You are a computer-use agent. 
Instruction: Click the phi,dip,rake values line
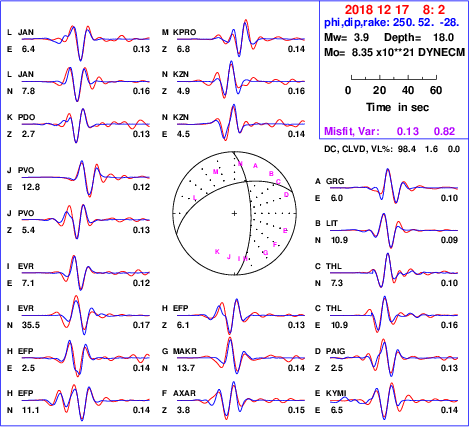coord(392,22)
